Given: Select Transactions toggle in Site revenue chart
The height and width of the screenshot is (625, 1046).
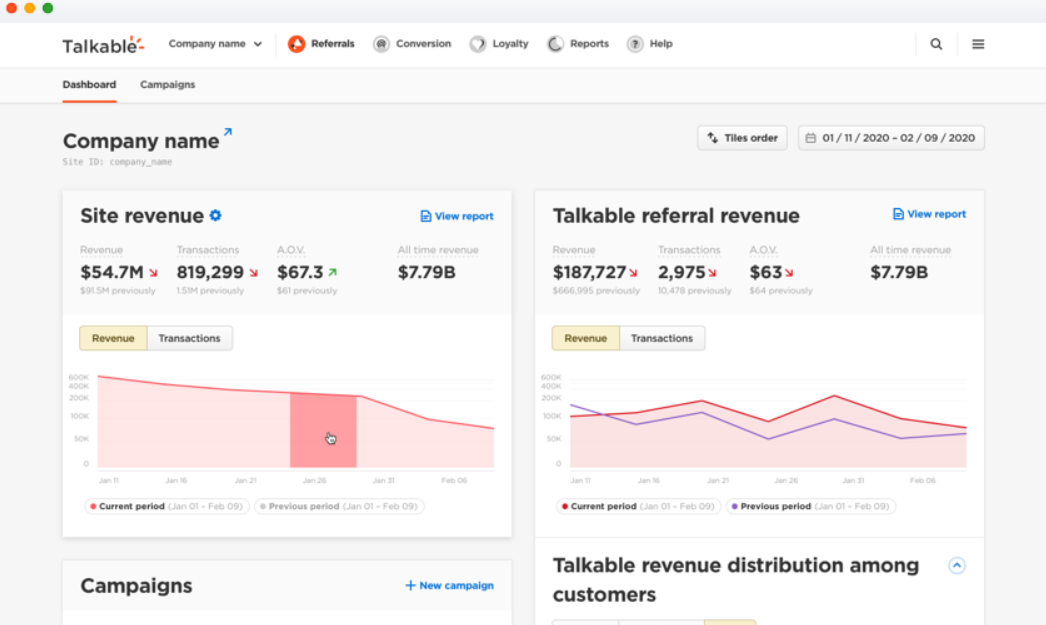Looking at the screenshot, I should click(x=189, y=338).
